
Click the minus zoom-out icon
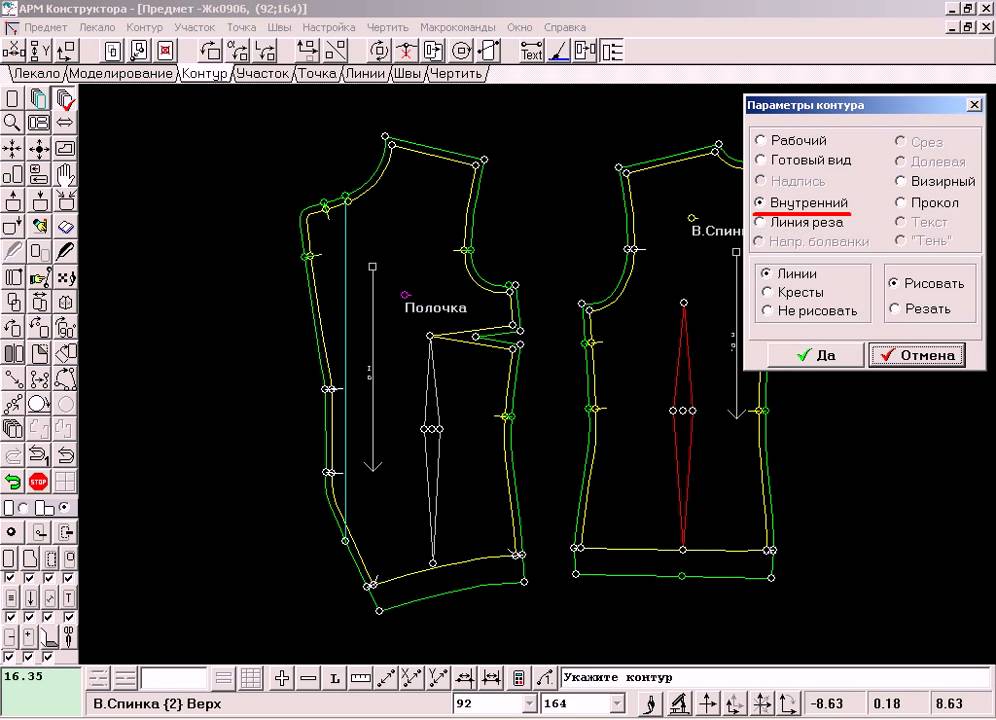point(308,678)
